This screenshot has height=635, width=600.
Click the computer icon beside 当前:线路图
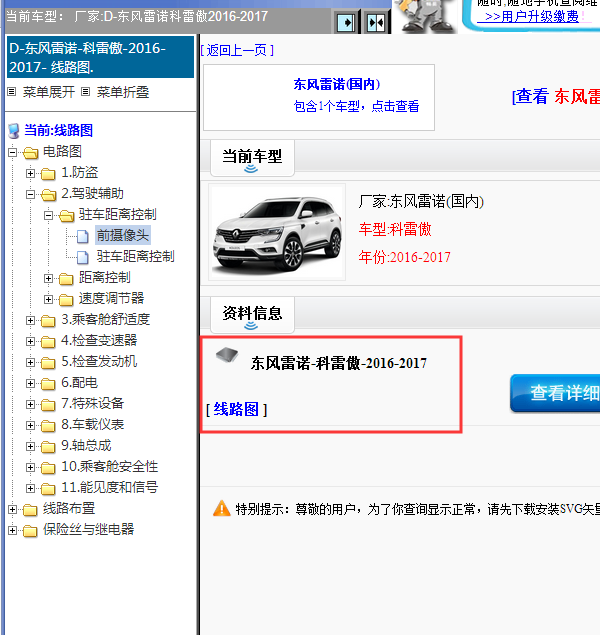click(x=14, y=131)
